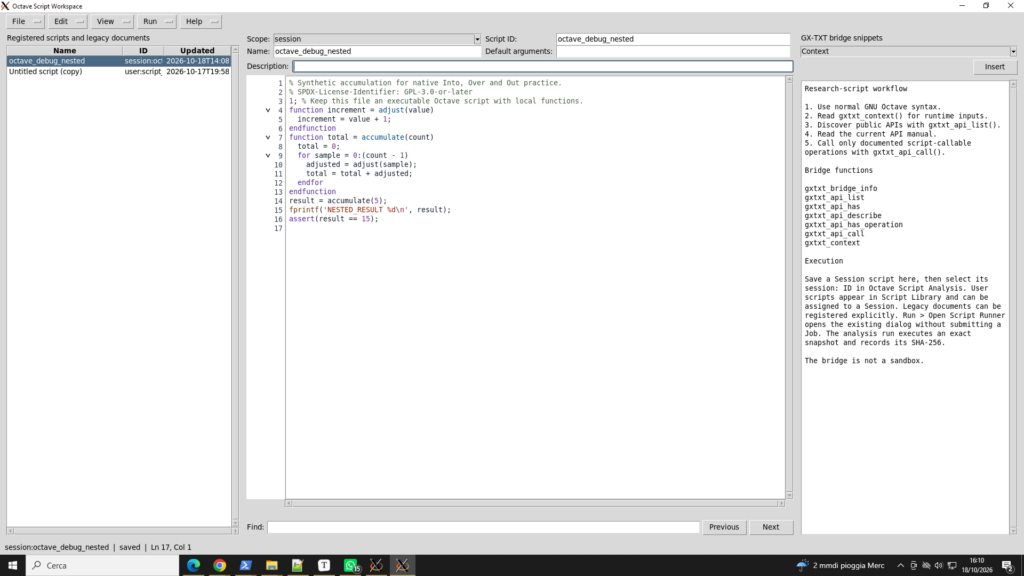Open the Windows Start menu

12,566
